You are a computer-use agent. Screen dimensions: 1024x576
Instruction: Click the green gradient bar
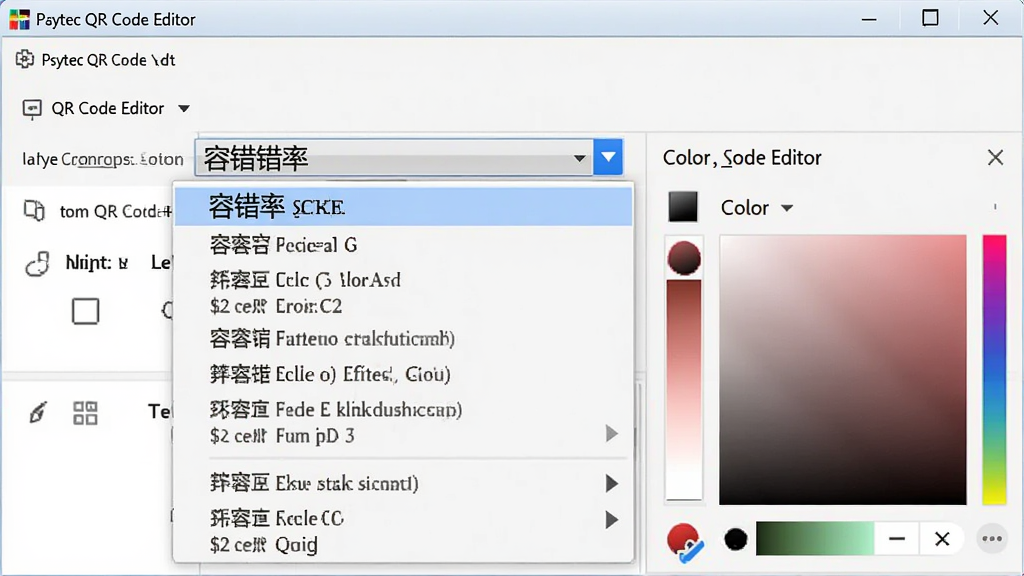(815, 539)
